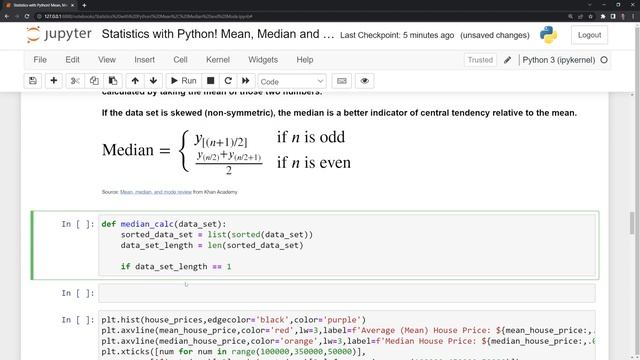Copy selected cells icon

(94, 81)
